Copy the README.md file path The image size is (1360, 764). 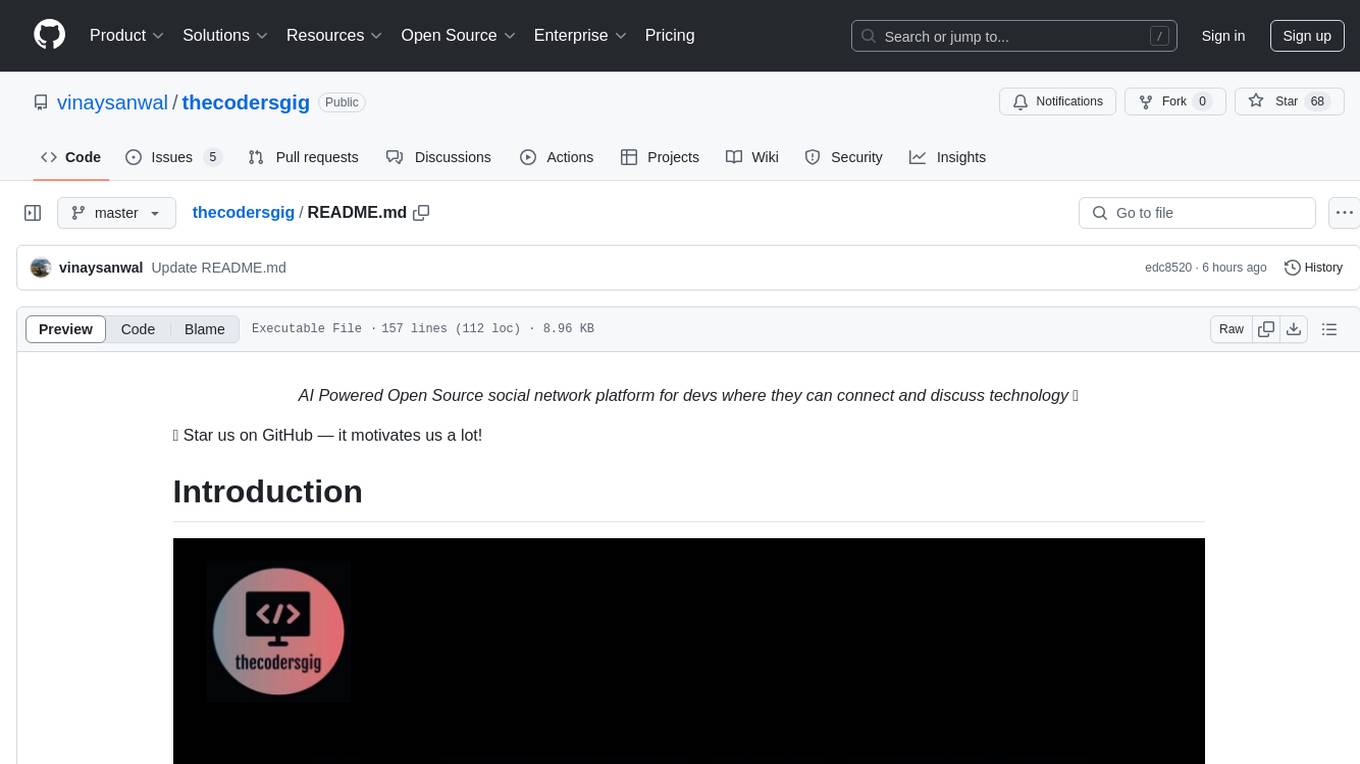pyautogui.click(x=421, y=212)
